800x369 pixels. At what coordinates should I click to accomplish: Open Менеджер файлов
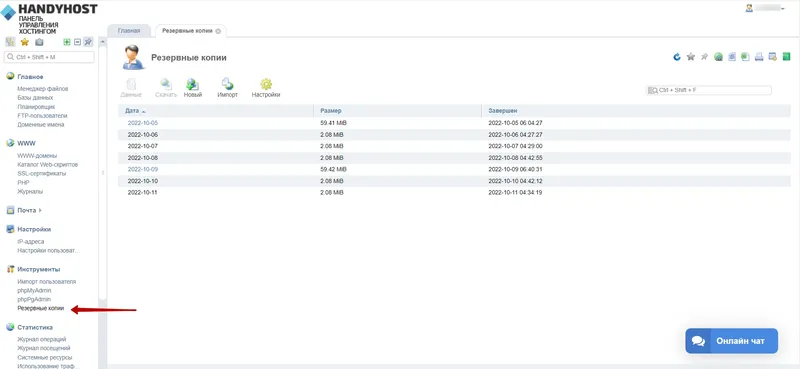coord(43,89)
